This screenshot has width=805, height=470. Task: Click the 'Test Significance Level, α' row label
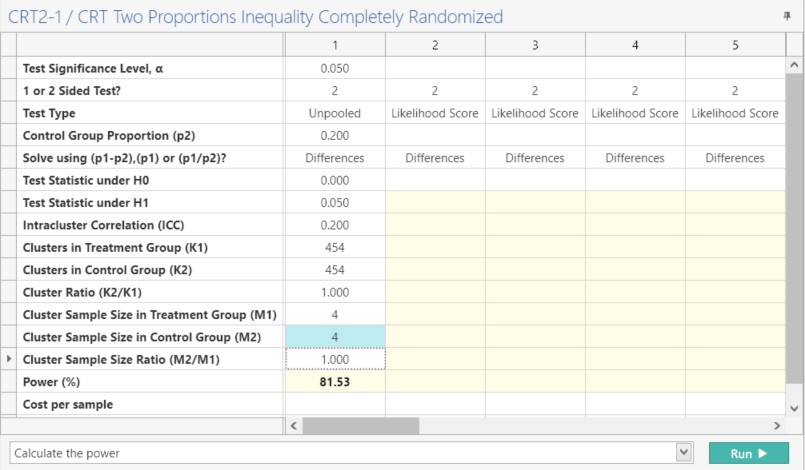tap(93, 68)
